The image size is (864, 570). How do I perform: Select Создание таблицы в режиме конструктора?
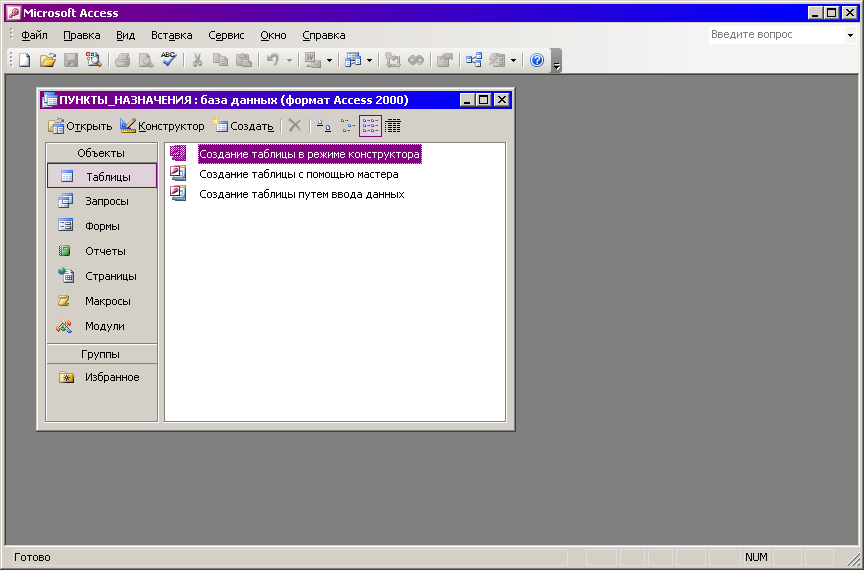pos(309,154)
